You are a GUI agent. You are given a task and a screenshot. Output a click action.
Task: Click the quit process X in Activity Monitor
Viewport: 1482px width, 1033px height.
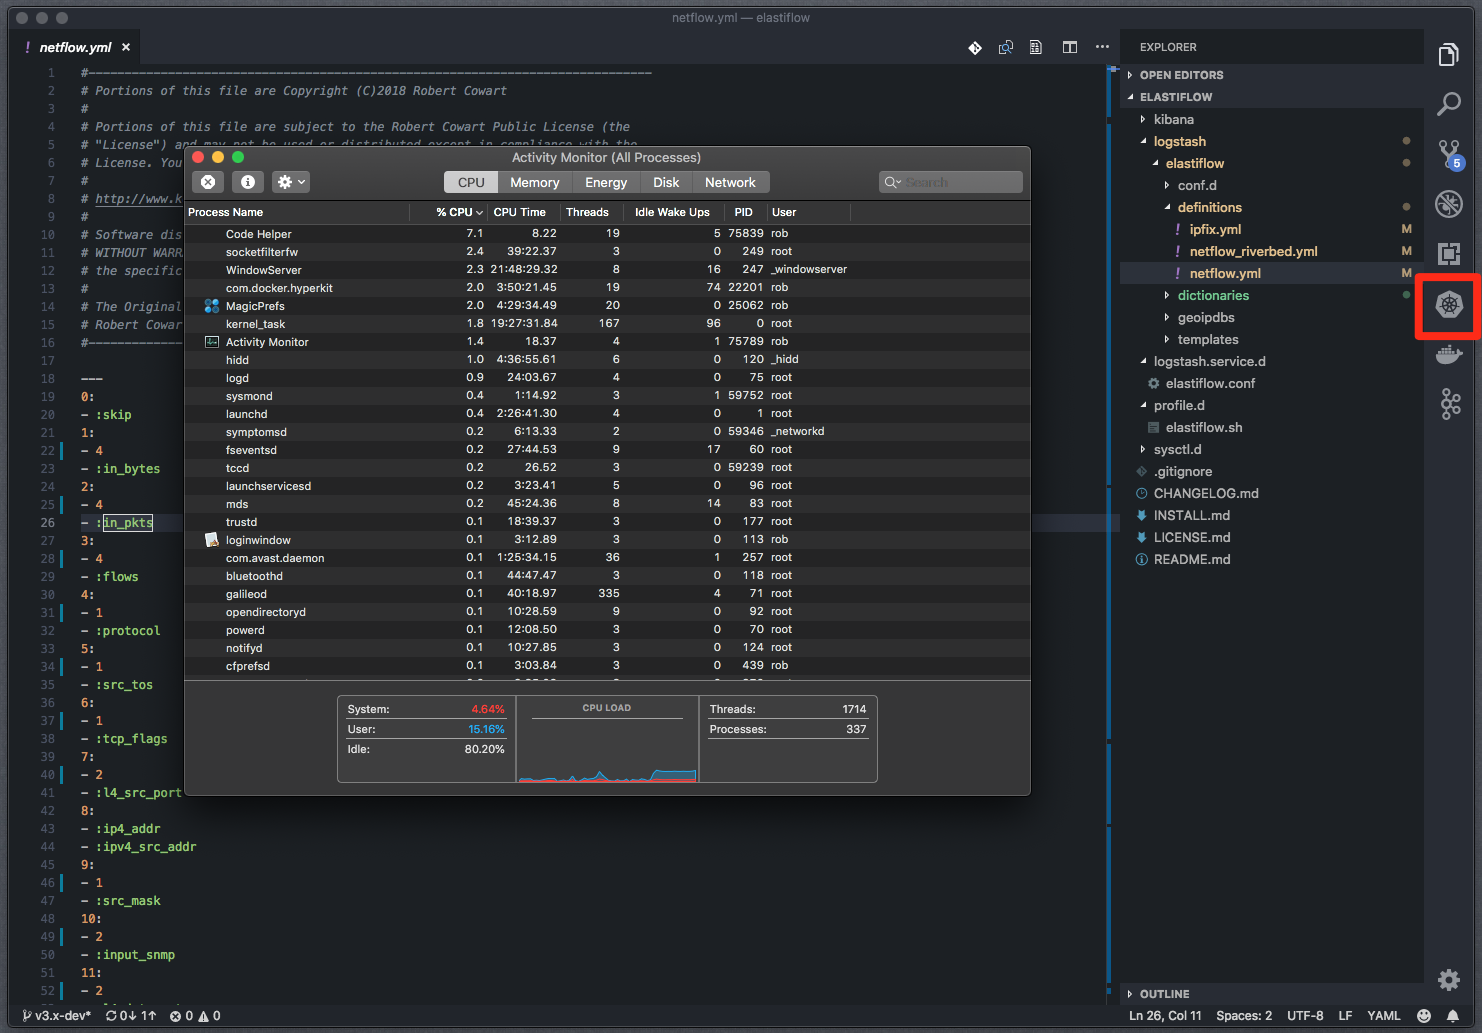[208, 181]
